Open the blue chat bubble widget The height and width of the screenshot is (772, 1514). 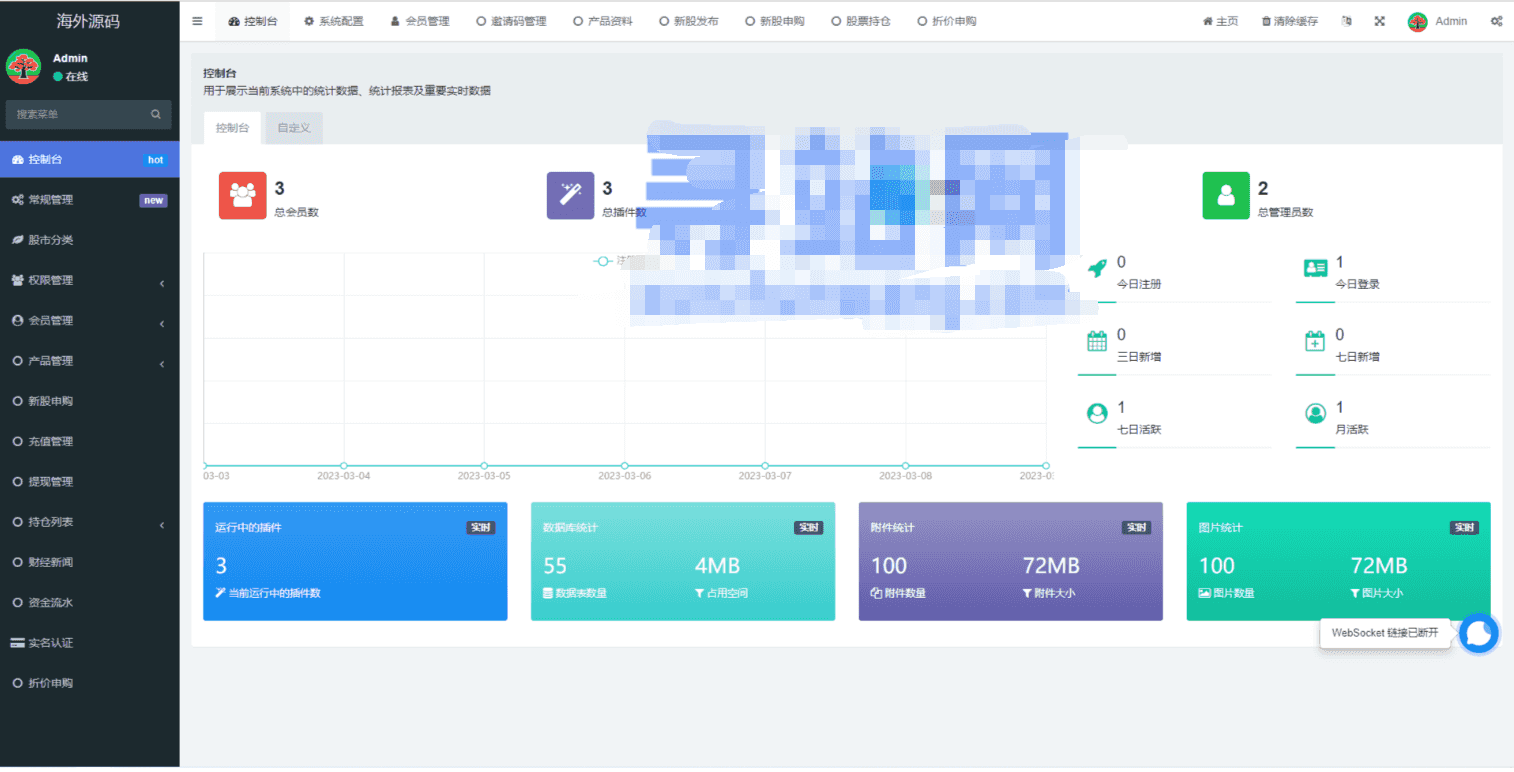coord(1479,633)
